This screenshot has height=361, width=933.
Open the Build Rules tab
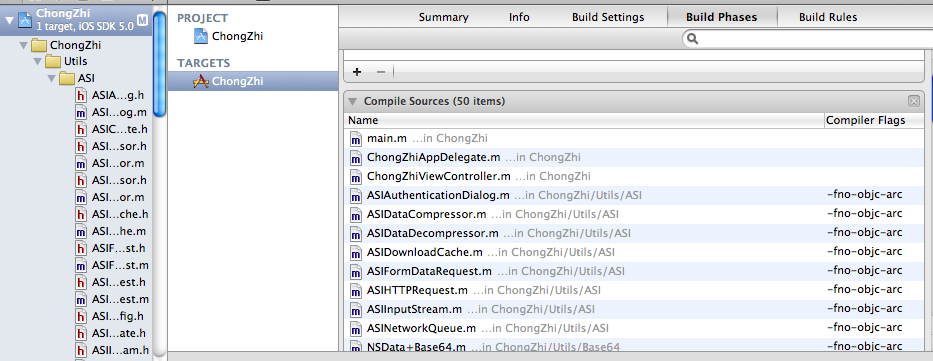(828, 17)
